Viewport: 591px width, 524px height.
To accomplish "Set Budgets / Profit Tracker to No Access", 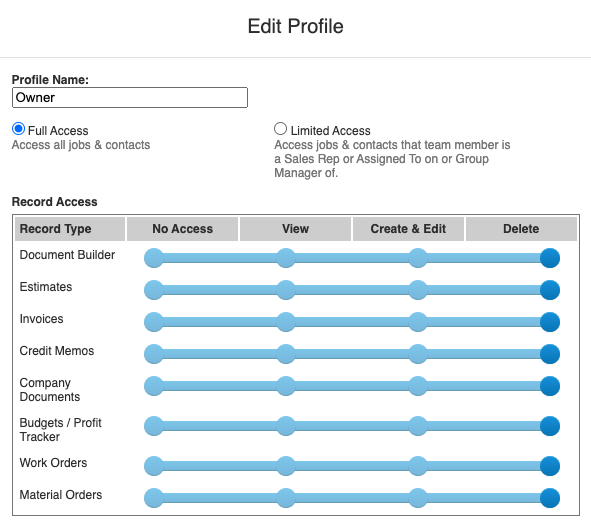I will [x=154, y=426].
